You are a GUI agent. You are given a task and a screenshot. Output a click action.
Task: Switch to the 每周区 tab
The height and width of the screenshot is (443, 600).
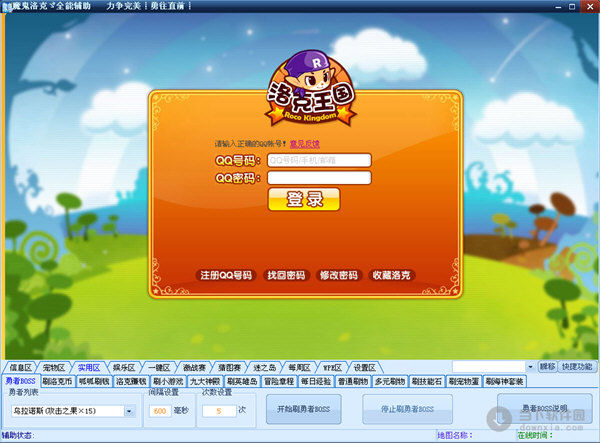(299, 368)
